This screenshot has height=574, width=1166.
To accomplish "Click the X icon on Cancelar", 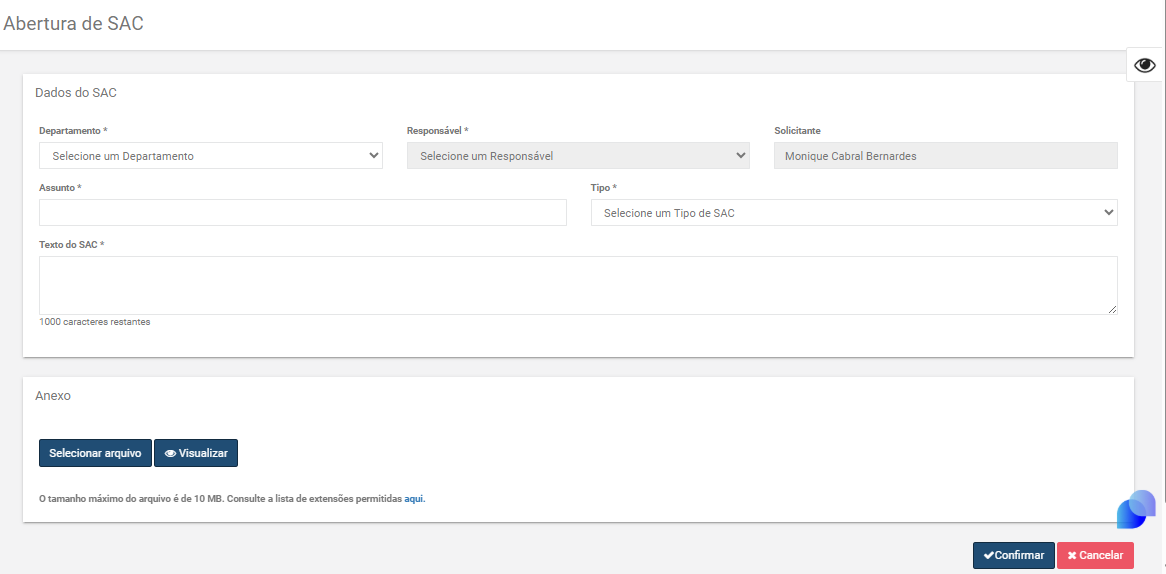I will tap(1072, 556).
